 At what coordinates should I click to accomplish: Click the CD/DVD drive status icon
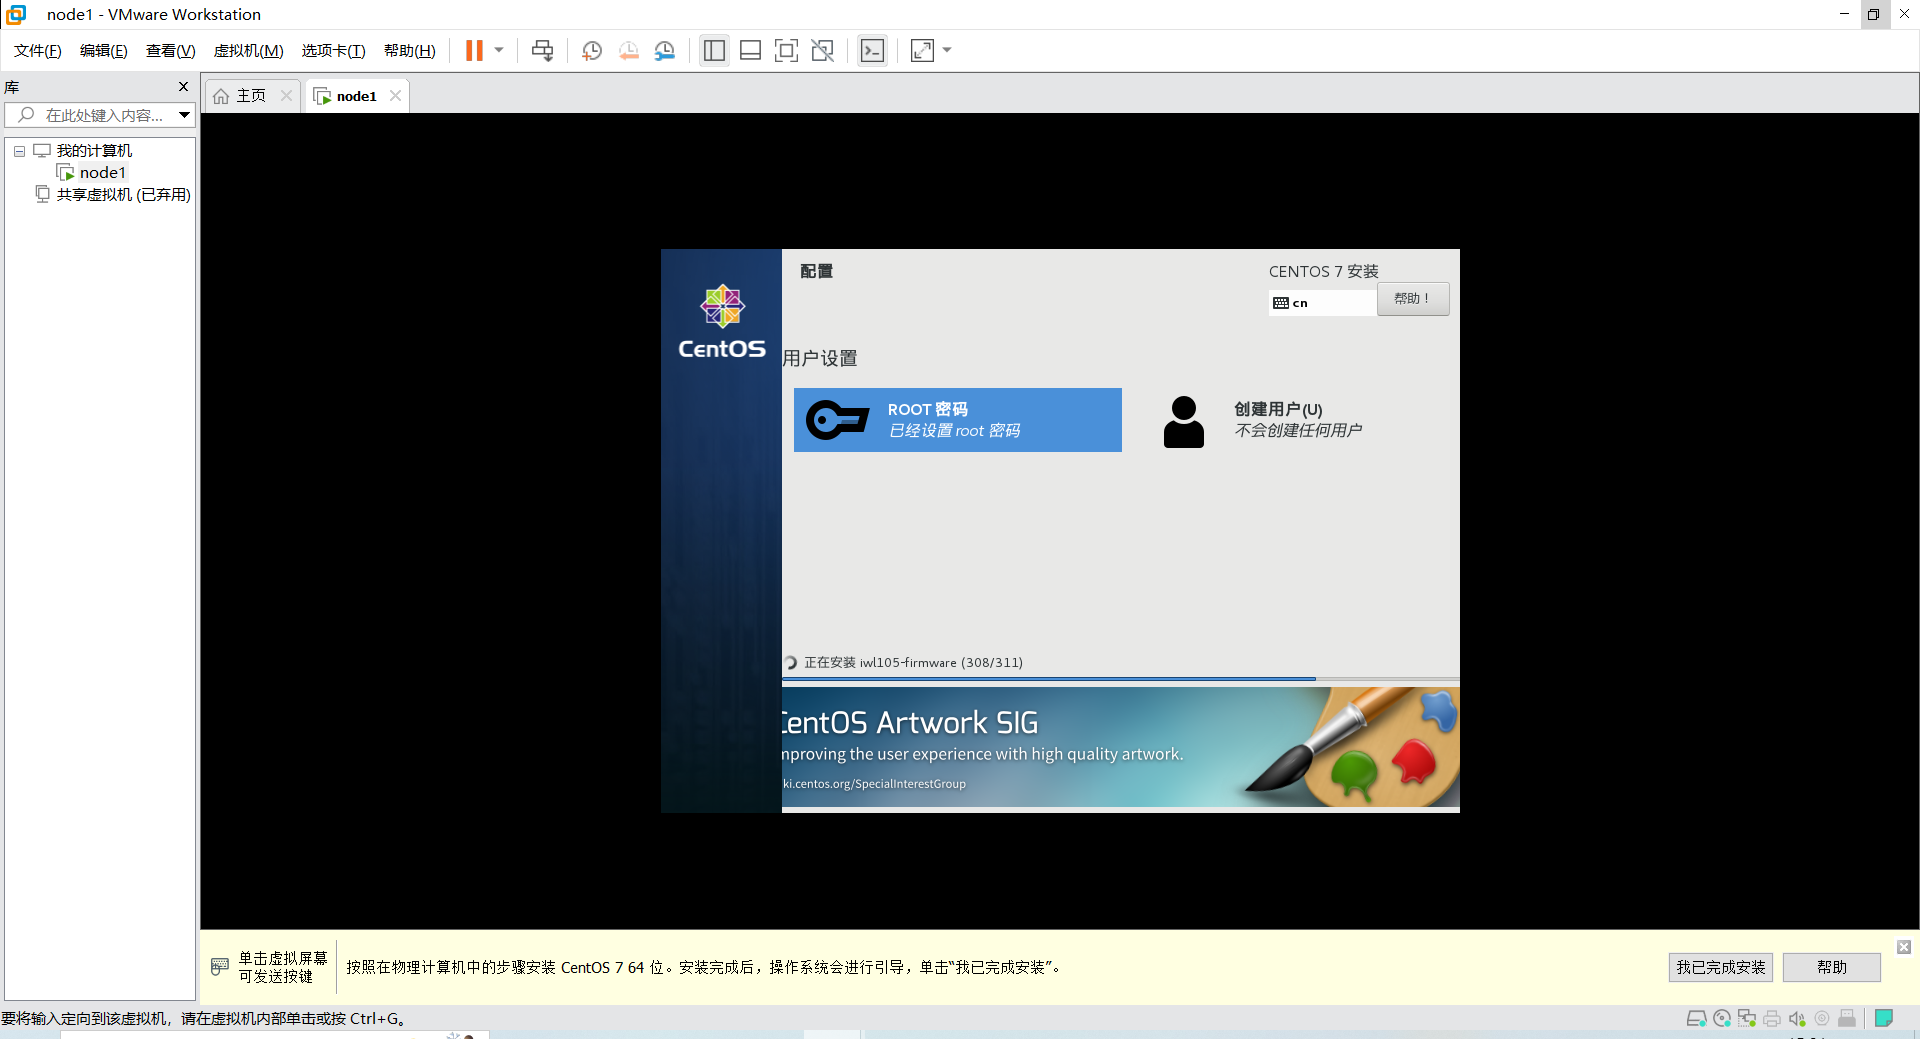[x=1722, y=1019]
